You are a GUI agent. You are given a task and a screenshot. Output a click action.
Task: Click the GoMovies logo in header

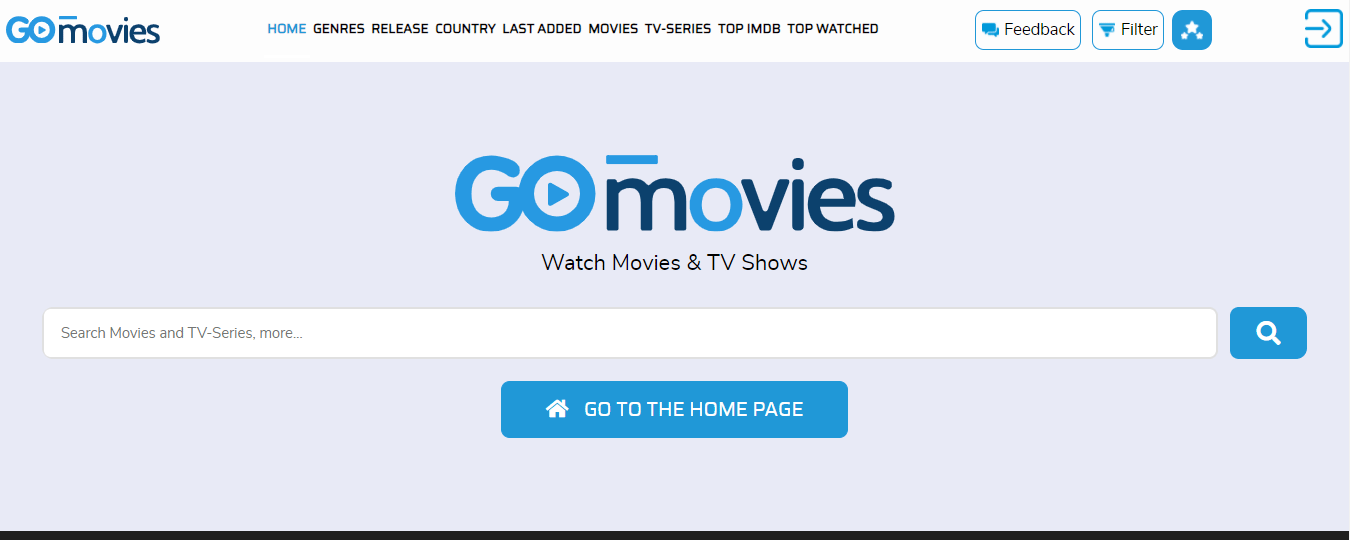click(83, 30)
